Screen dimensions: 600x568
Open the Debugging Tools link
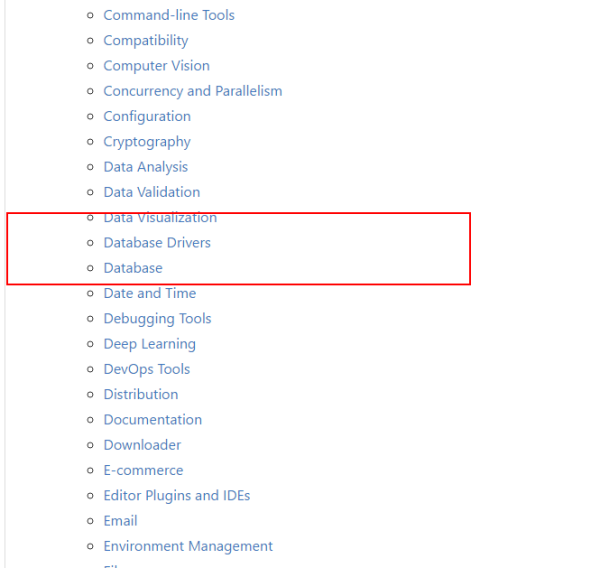[x=157, y=318]
